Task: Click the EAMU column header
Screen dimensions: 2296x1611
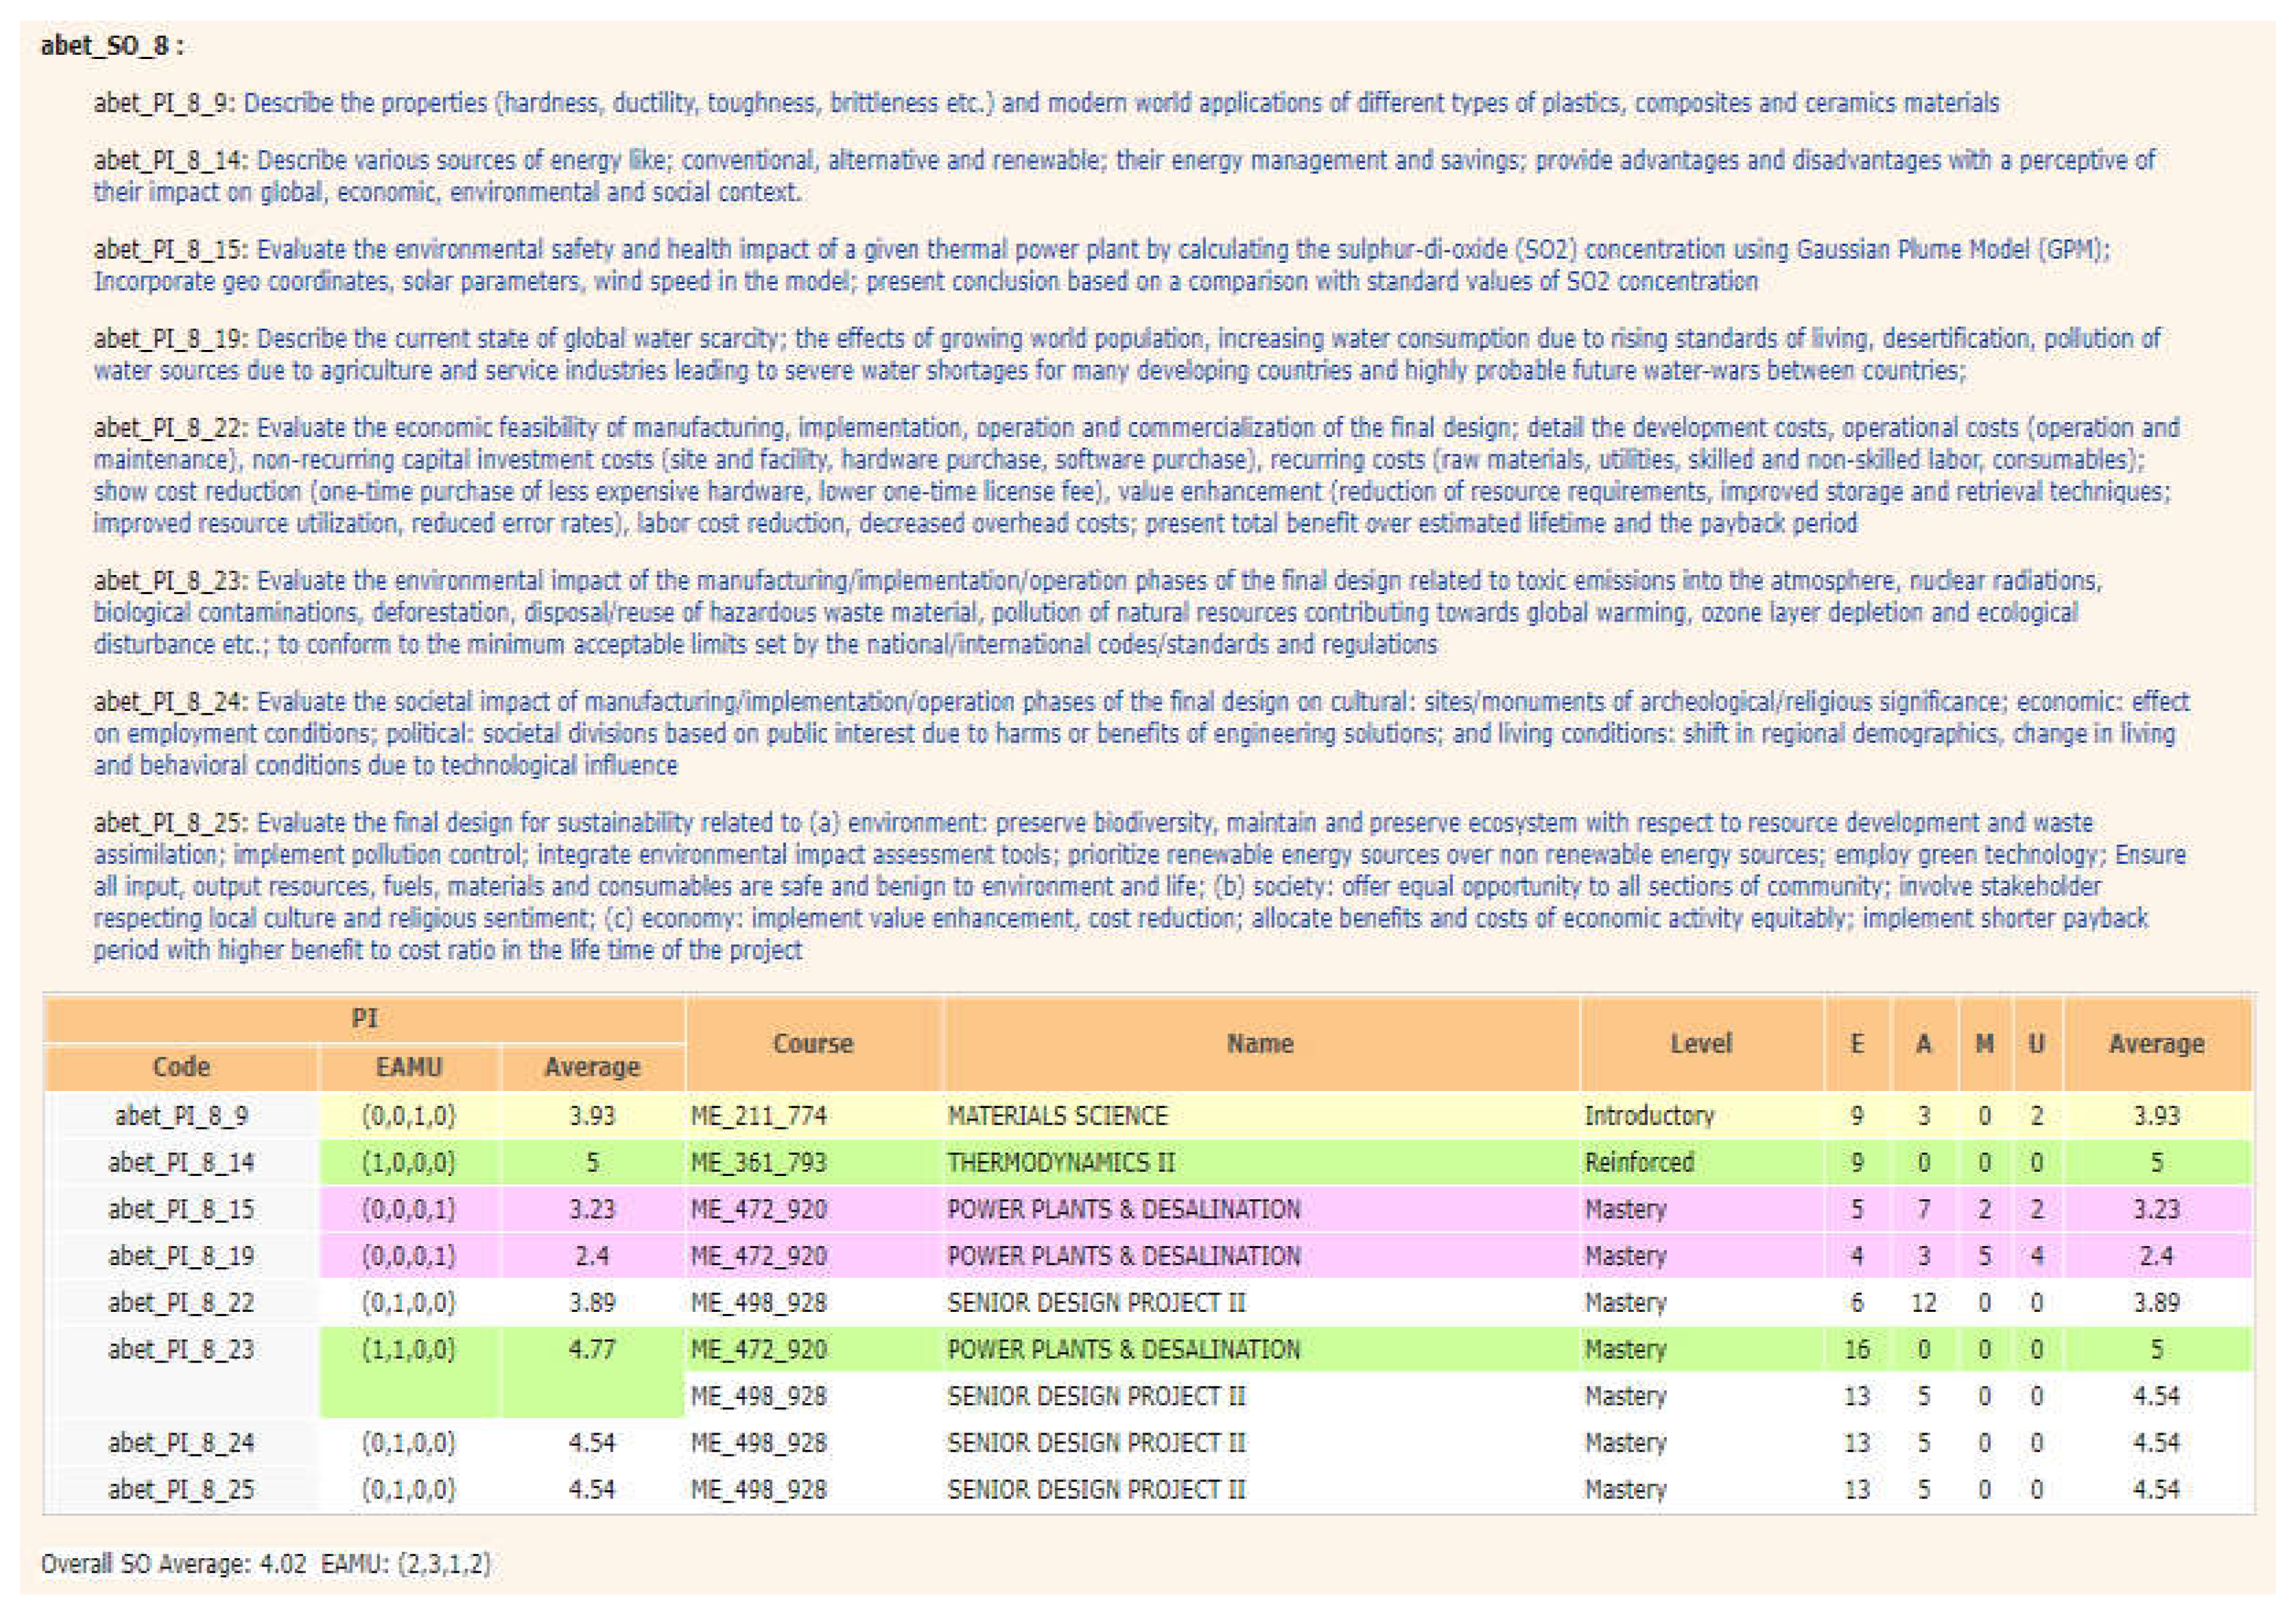Action: [408, 1067]
